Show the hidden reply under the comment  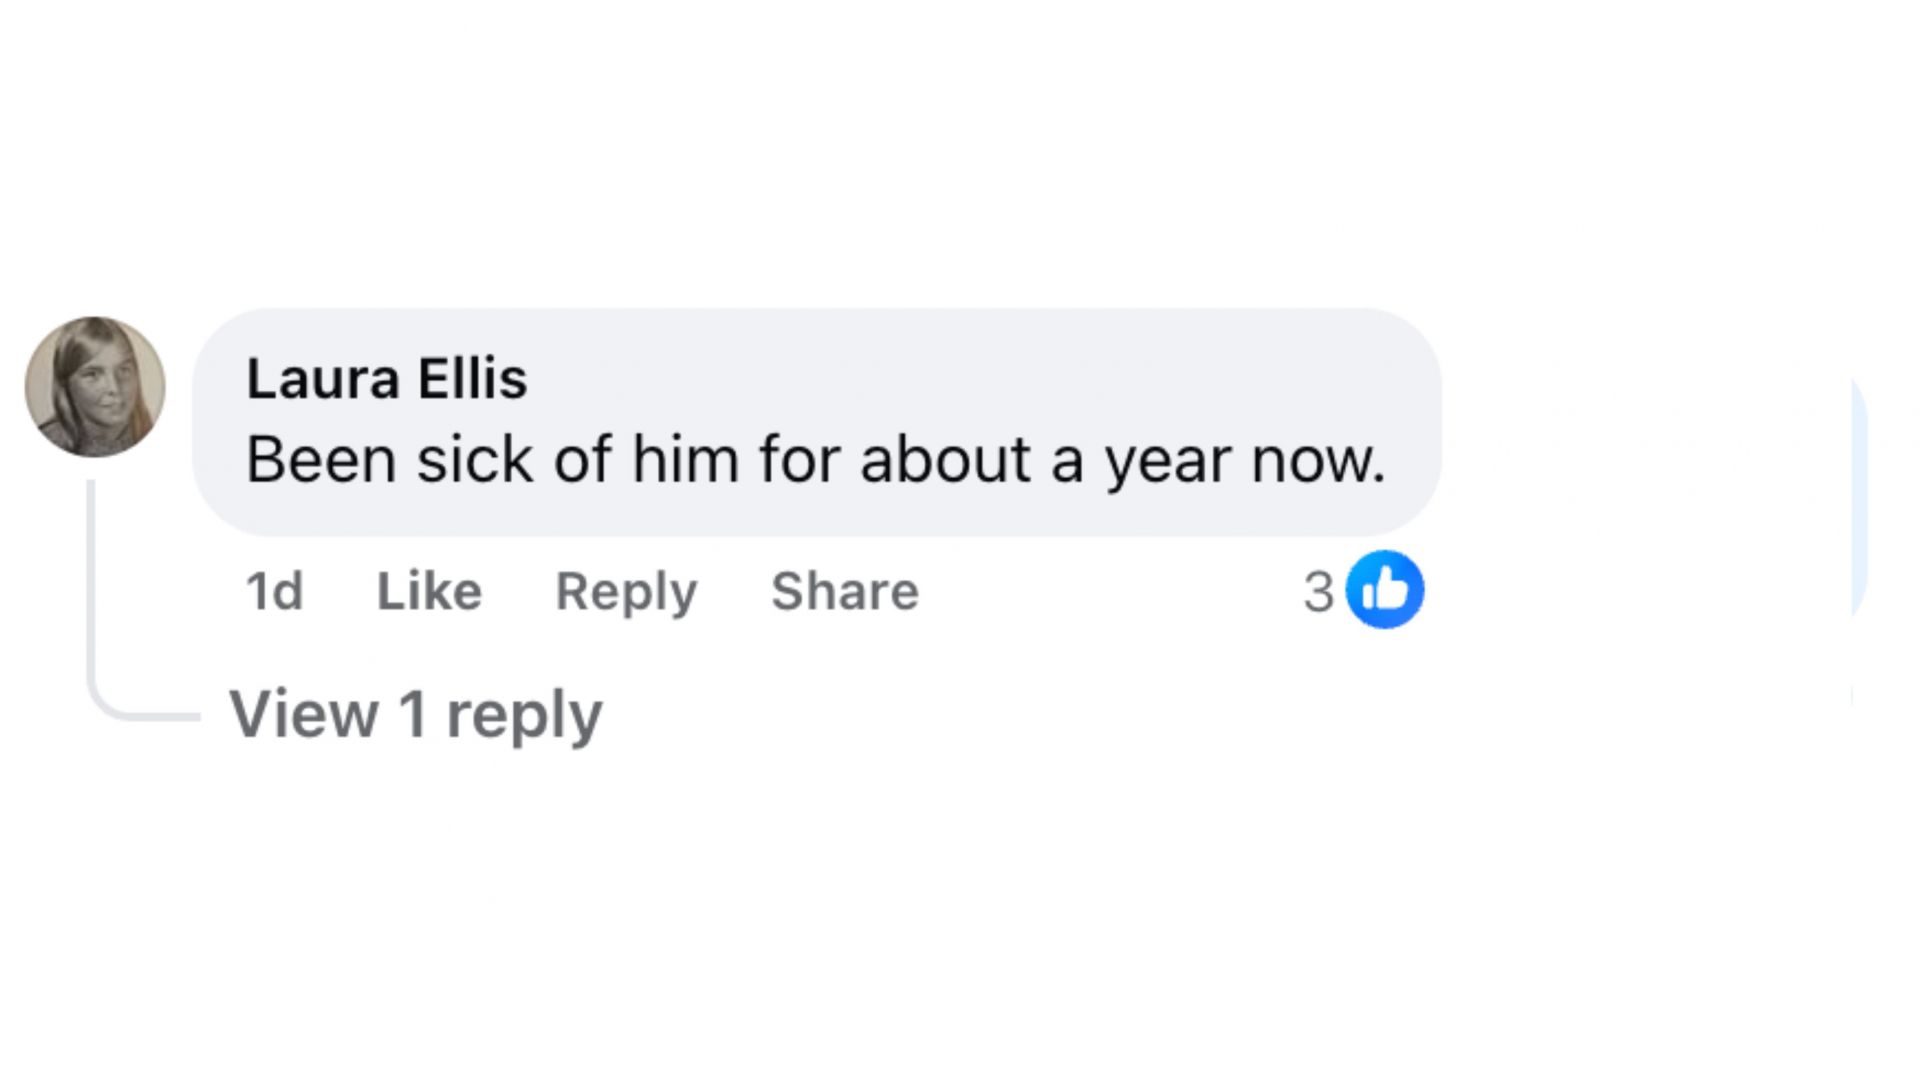pos(415,714)
